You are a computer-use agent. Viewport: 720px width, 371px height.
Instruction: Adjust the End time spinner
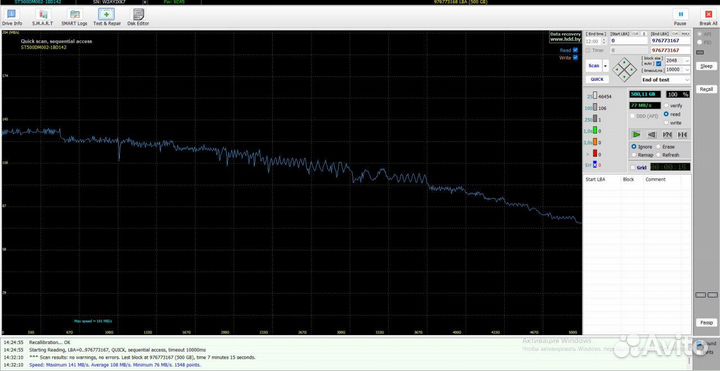click(x=604, y=41)
